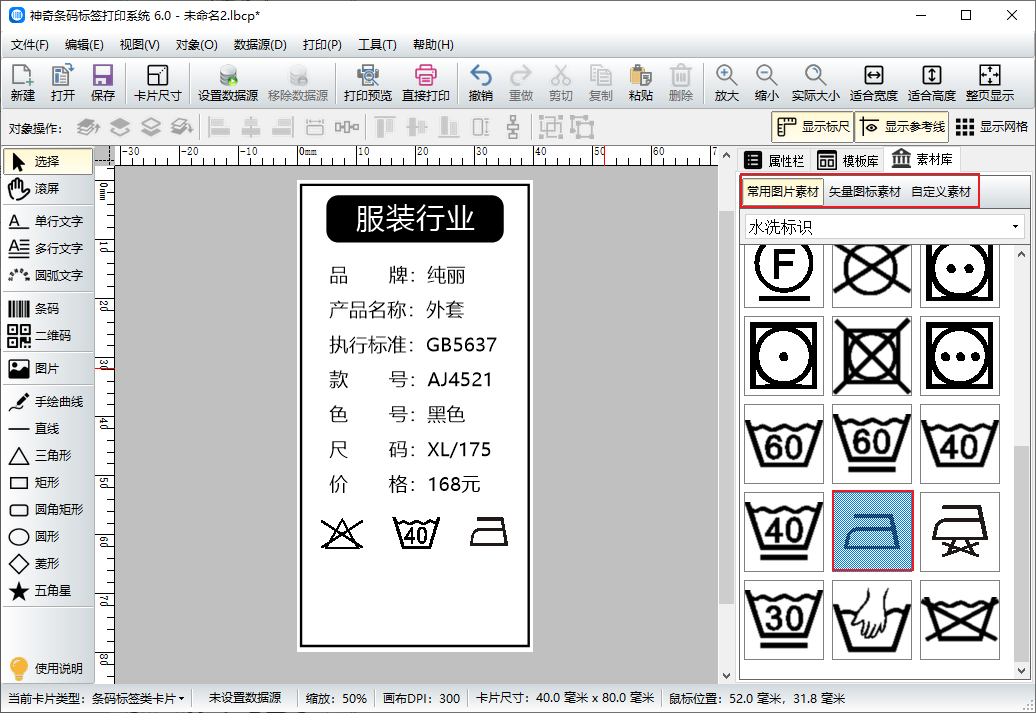Click 直接打印 to print directly
1036x713 pixels.
pyautogui.click(x=426, y=83)
